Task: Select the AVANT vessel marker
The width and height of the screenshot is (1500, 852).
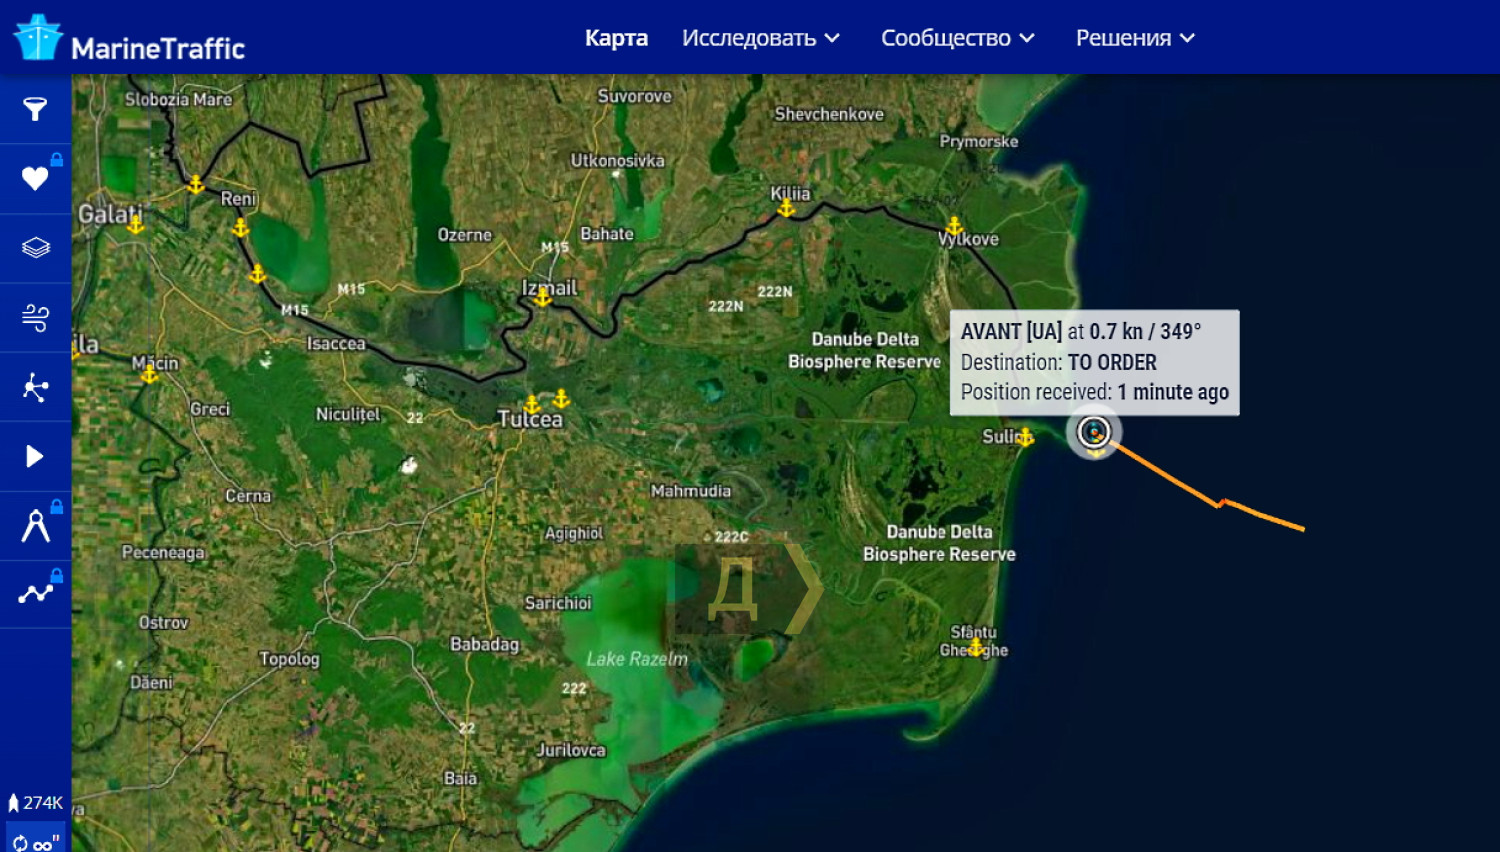Action: [1094, 433]
